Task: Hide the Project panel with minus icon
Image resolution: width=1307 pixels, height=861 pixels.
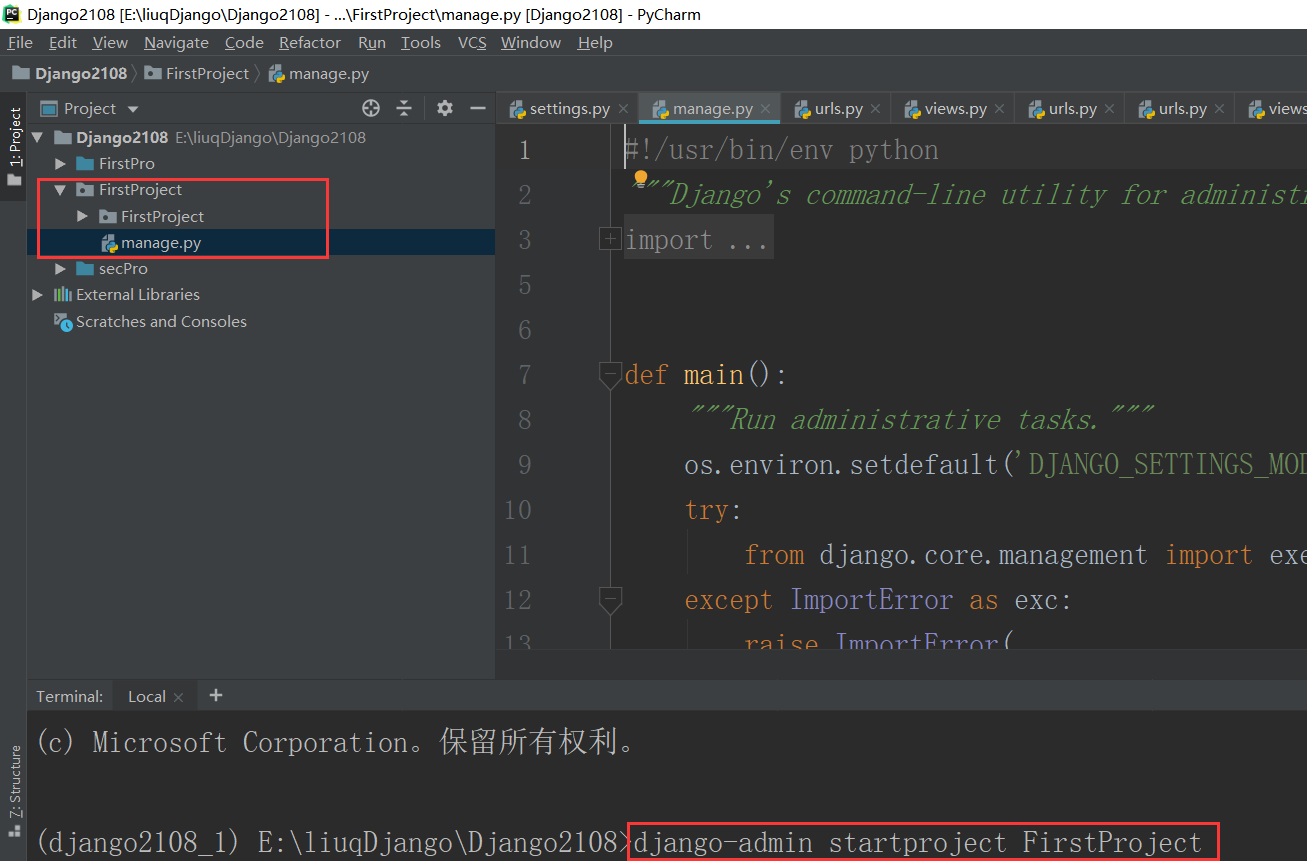Action: tap(478, 108)
